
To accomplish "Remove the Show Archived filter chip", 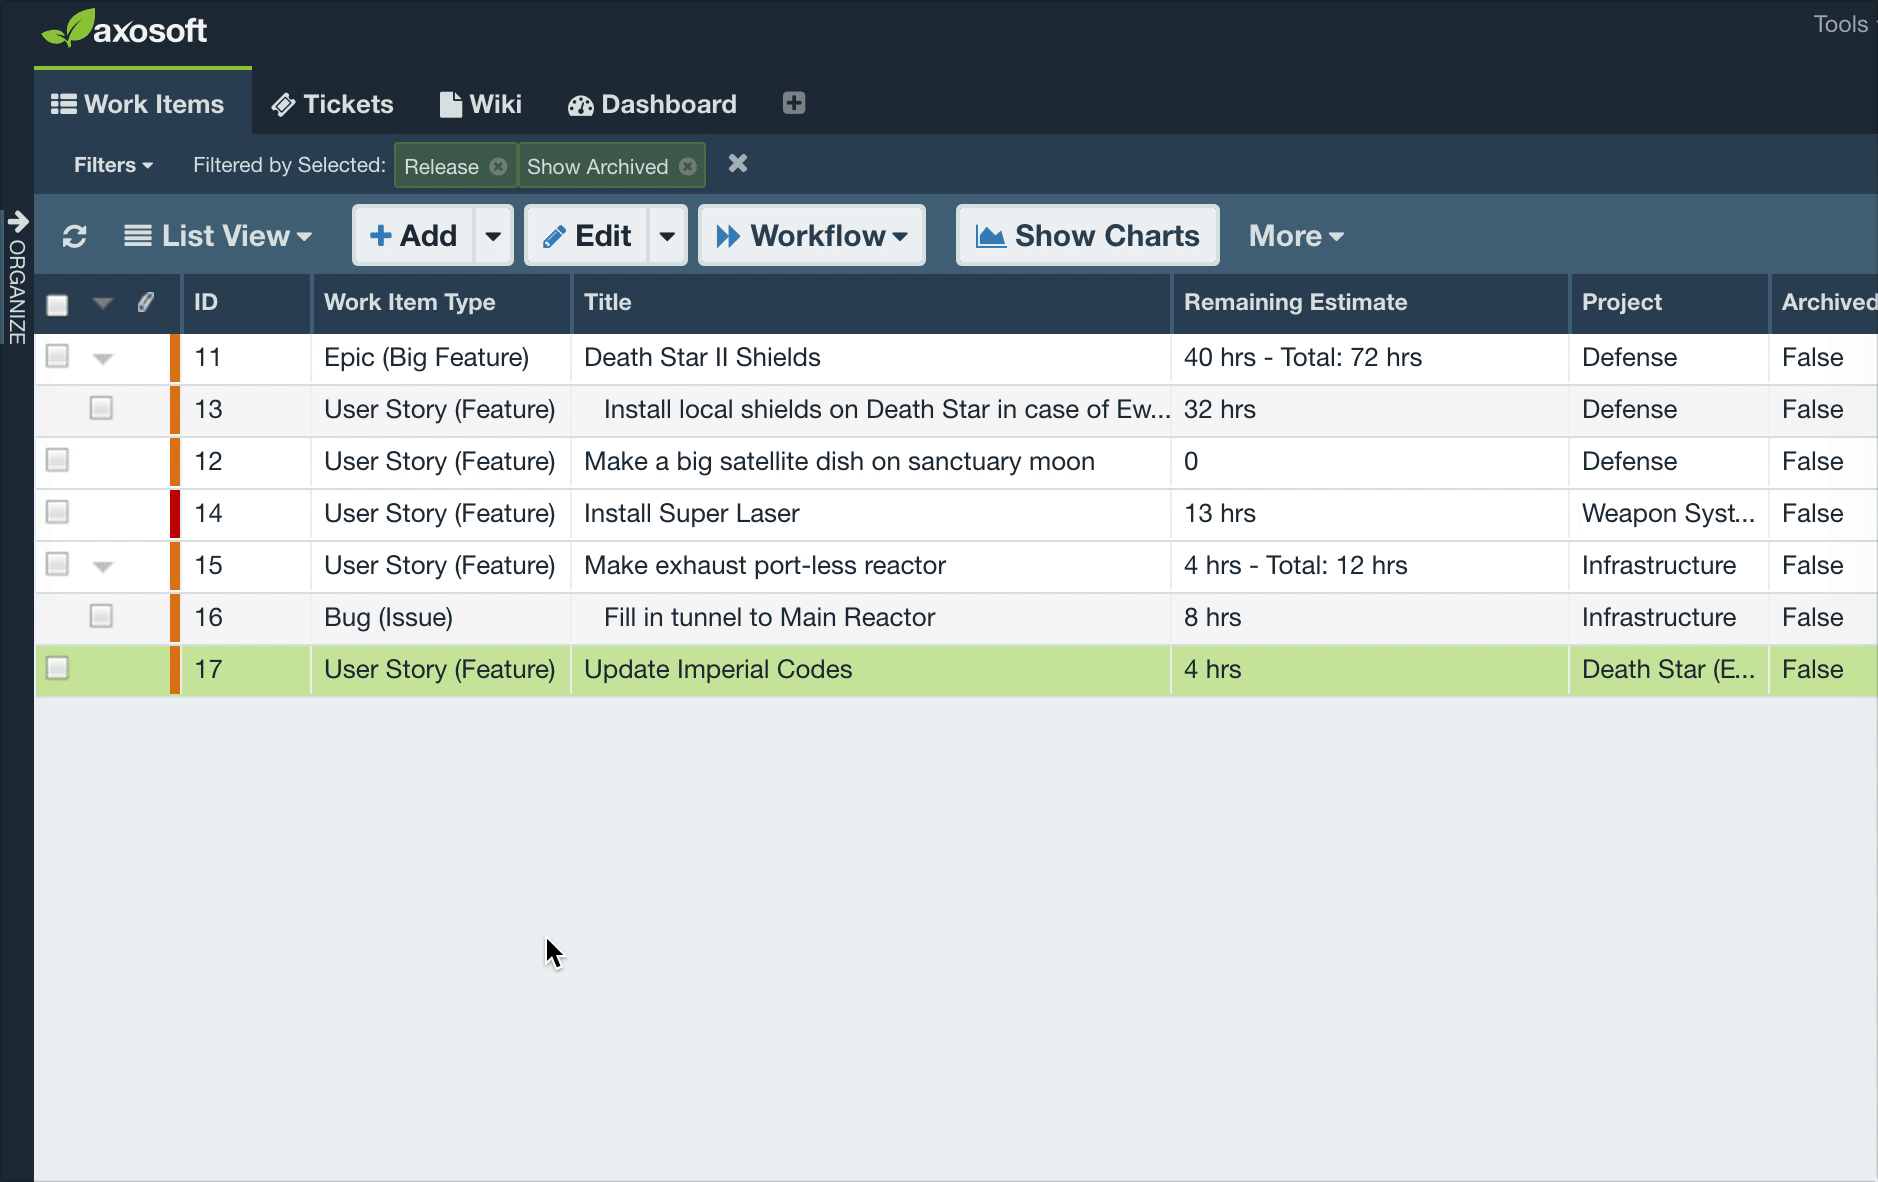I will tap(688, 166).
